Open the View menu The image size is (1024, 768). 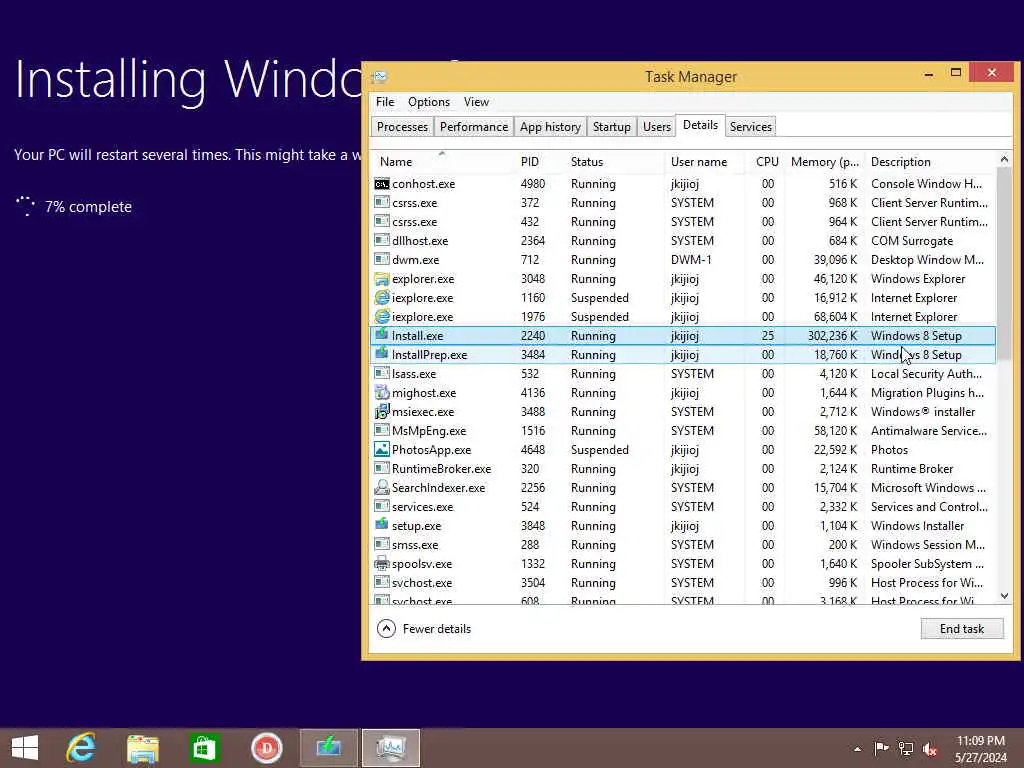(476, 102)
